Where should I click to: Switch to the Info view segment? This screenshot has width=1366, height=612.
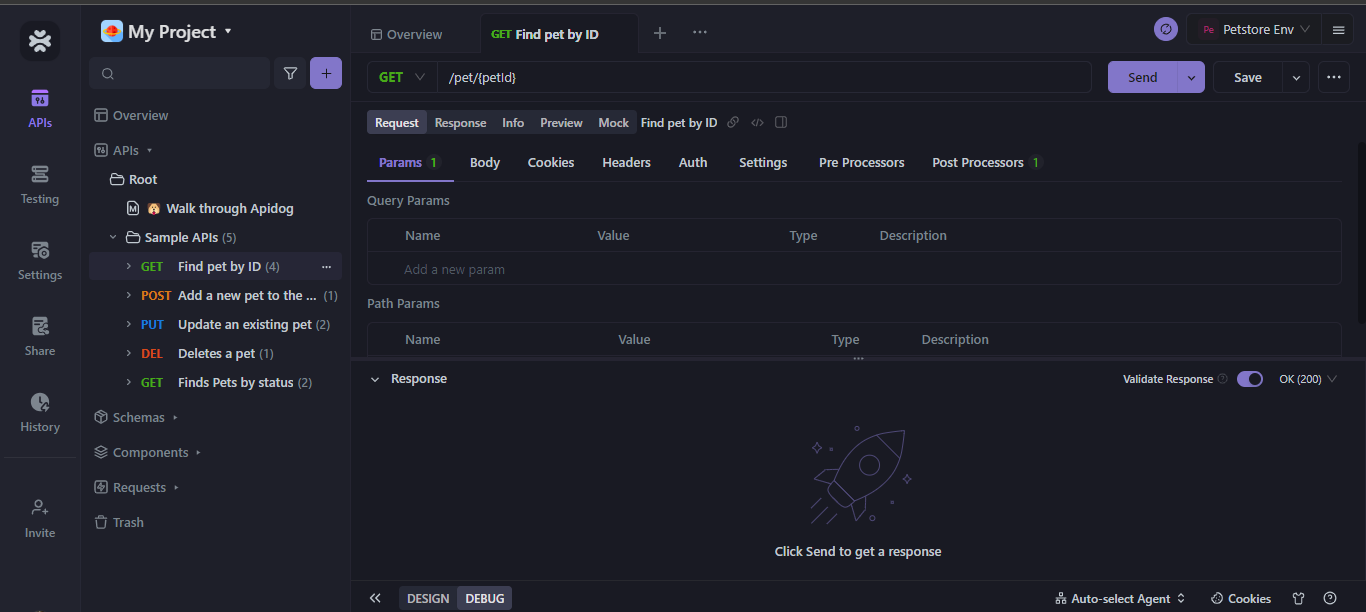point(513,123)
